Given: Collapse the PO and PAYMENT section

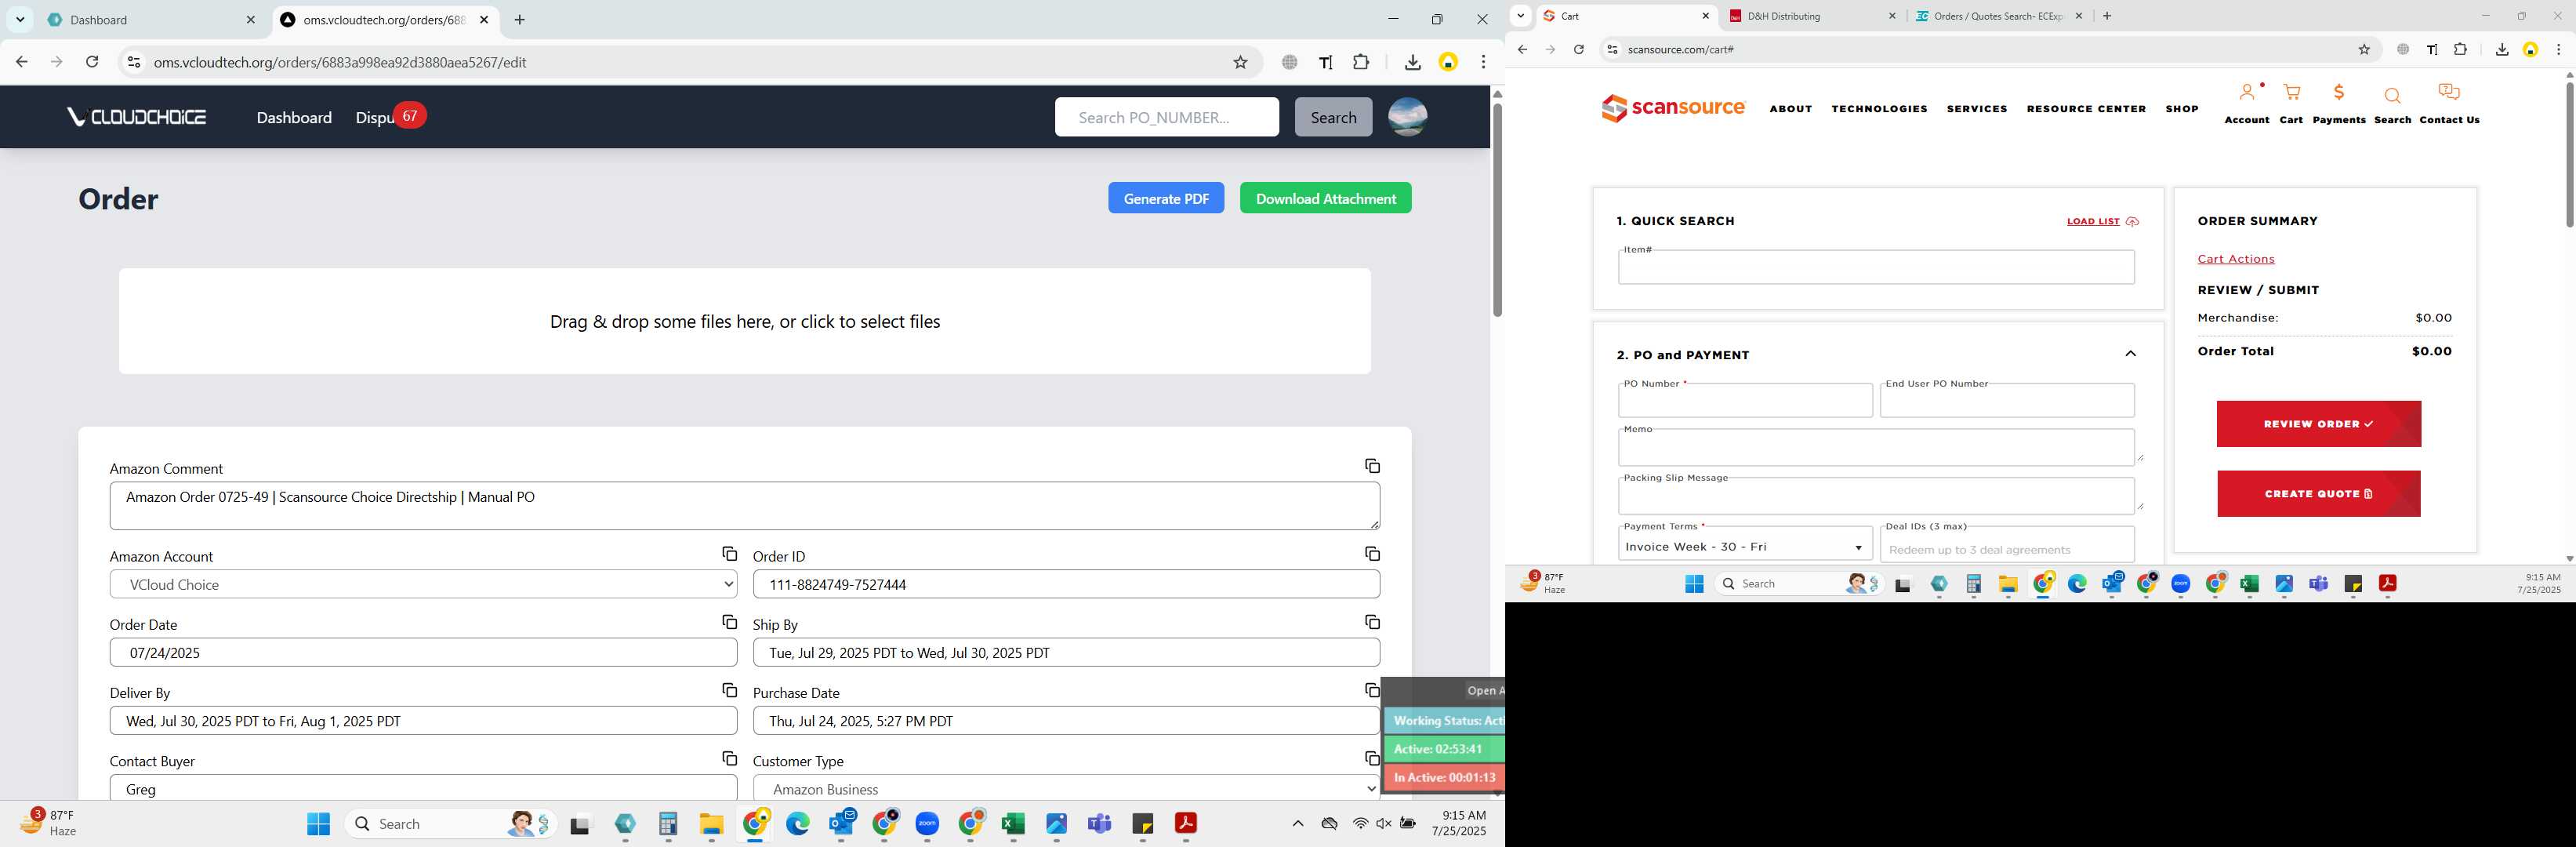Looking at the screenshot, I should click(x=2130, y=354).
